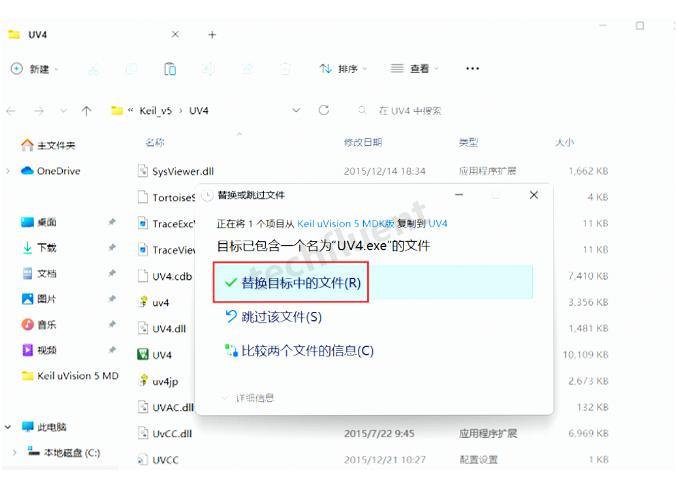Sort by Type (类型) column header
Screen dimensions: 677x488
pyautogui.click(x=468, y=142)
